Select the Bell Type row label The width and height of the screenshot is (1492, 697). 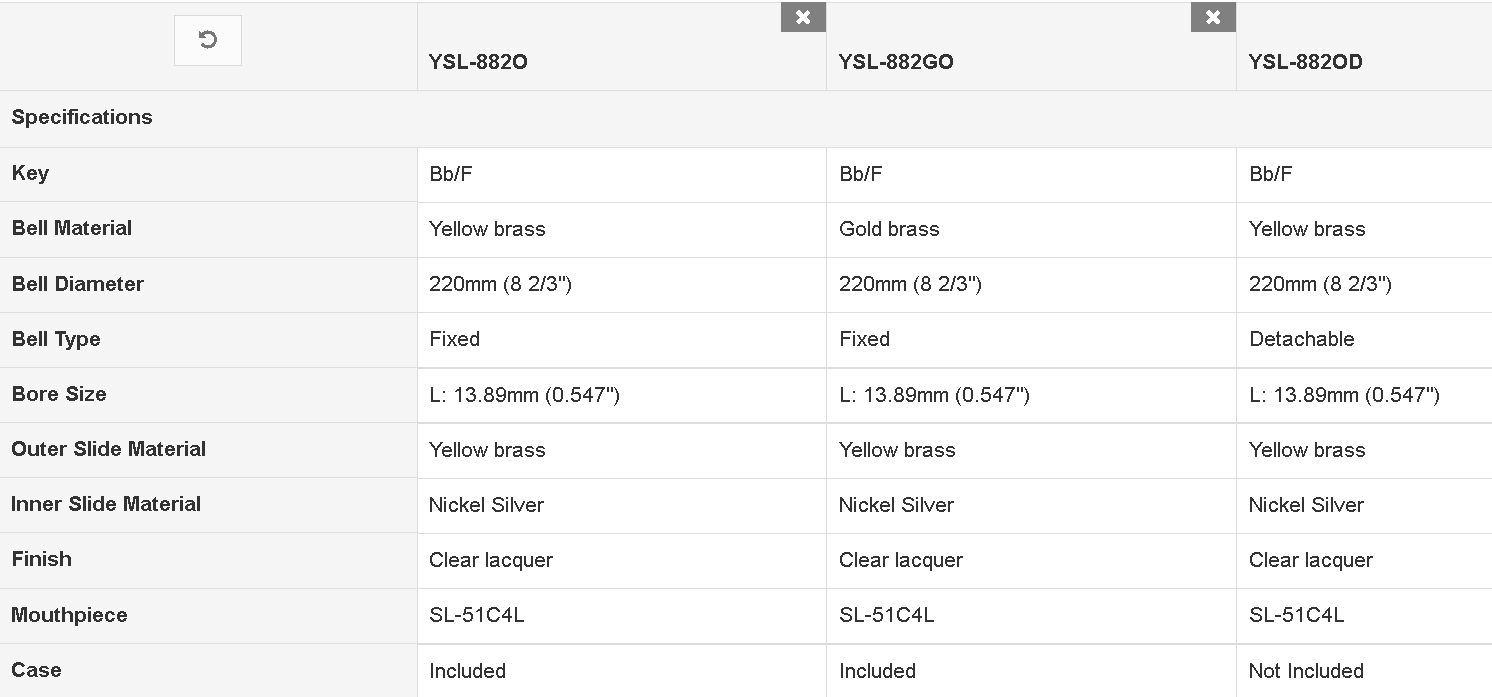(x=56, y=339)
